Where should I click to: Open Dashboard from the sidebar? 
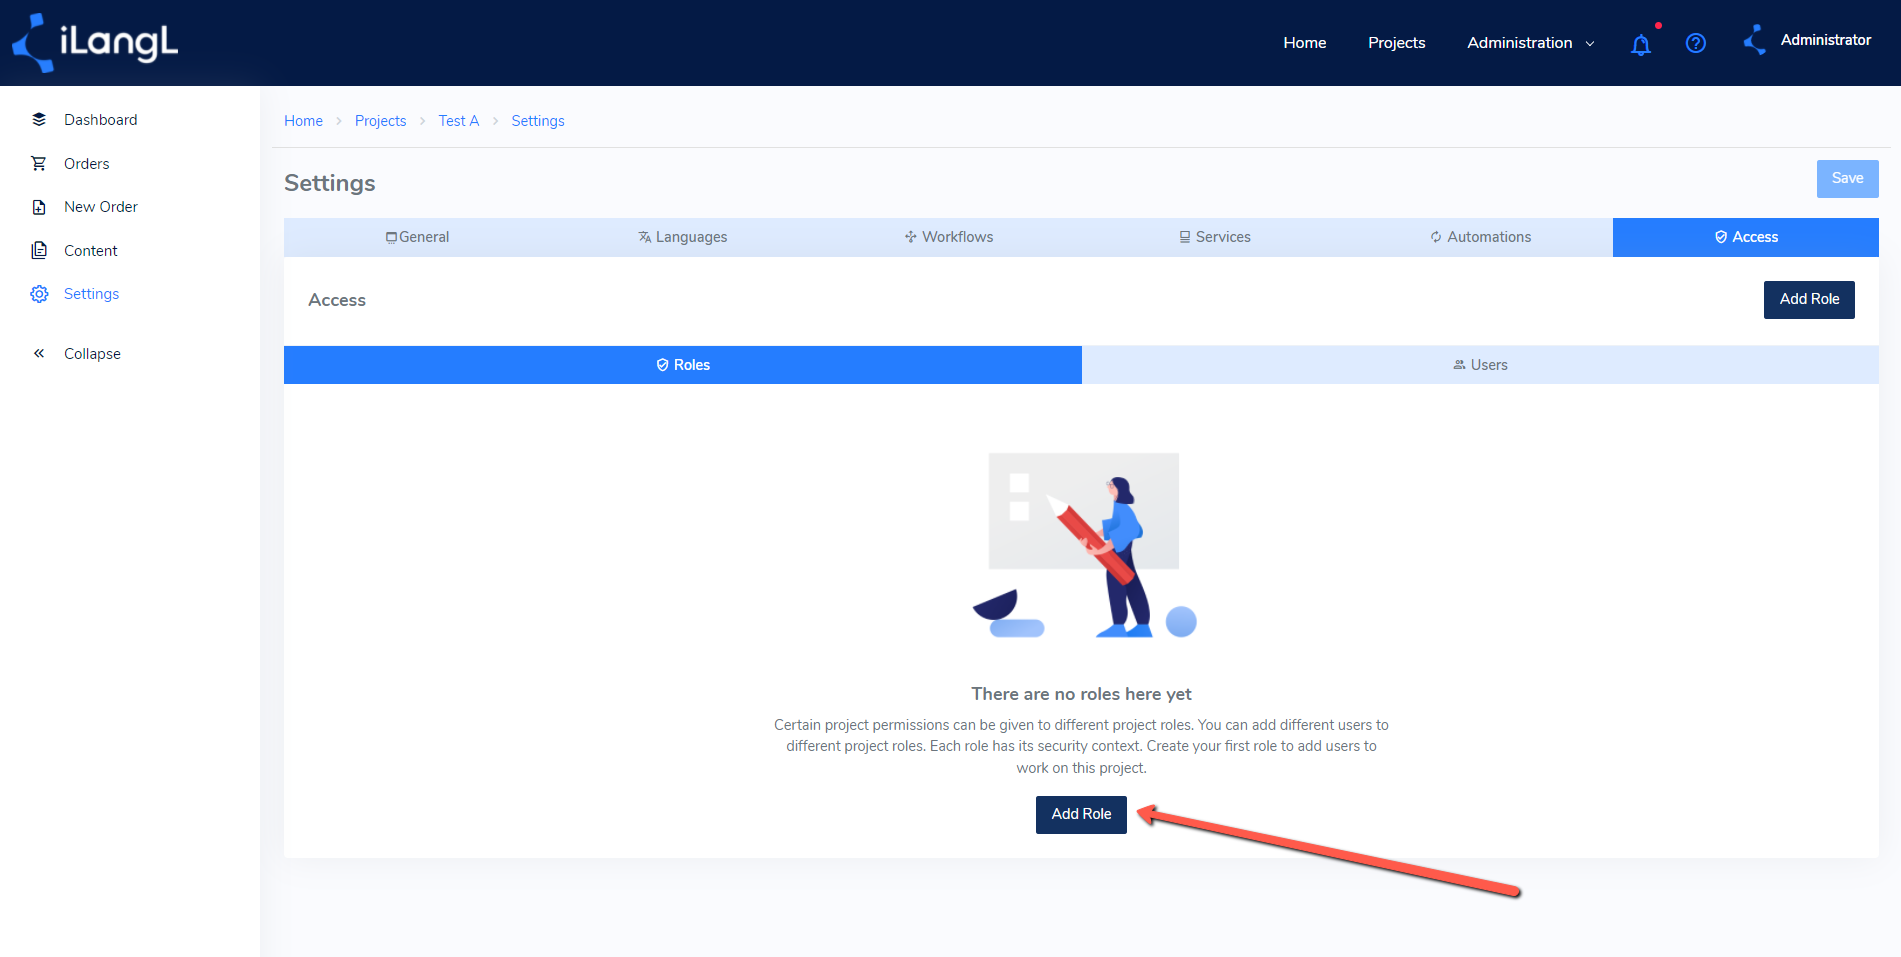coord(100,120)
